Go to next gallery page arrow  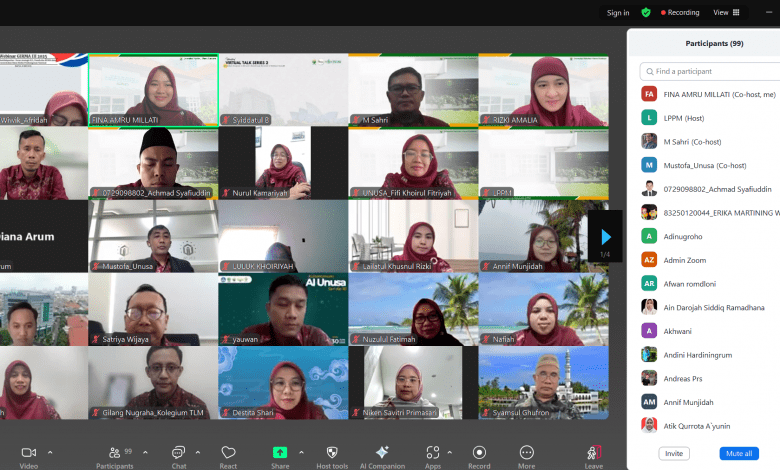coord(605,237)
